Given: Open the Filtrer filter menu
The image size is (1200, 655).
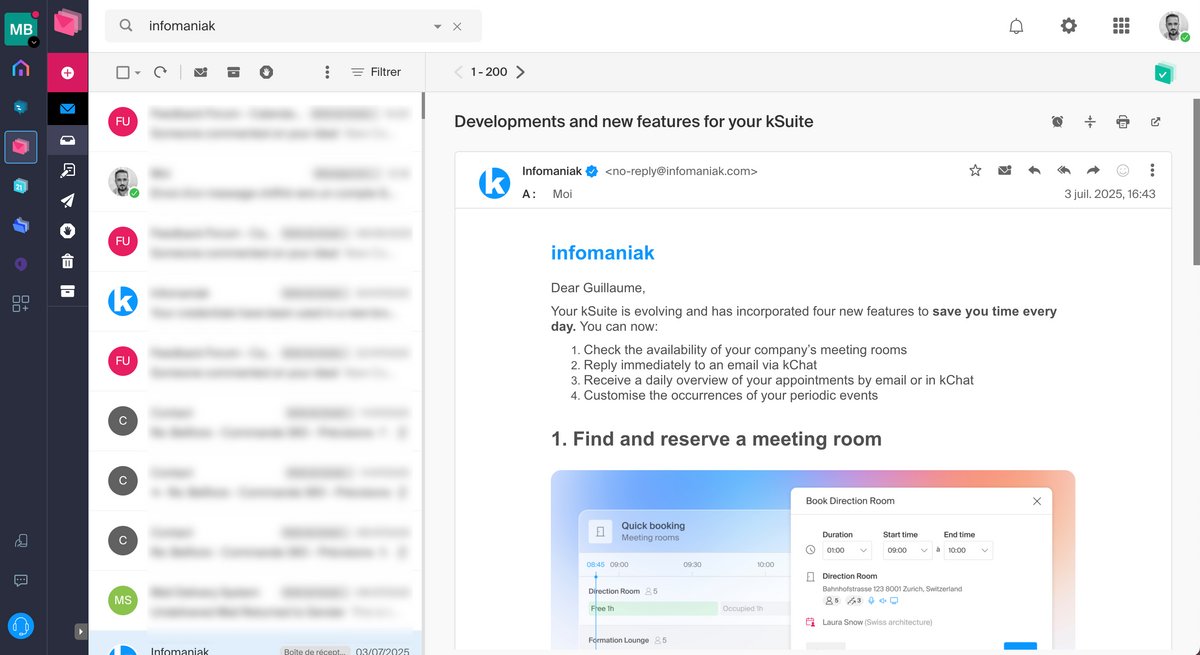Looking at the screenshot, I should (x=376, y=72).
